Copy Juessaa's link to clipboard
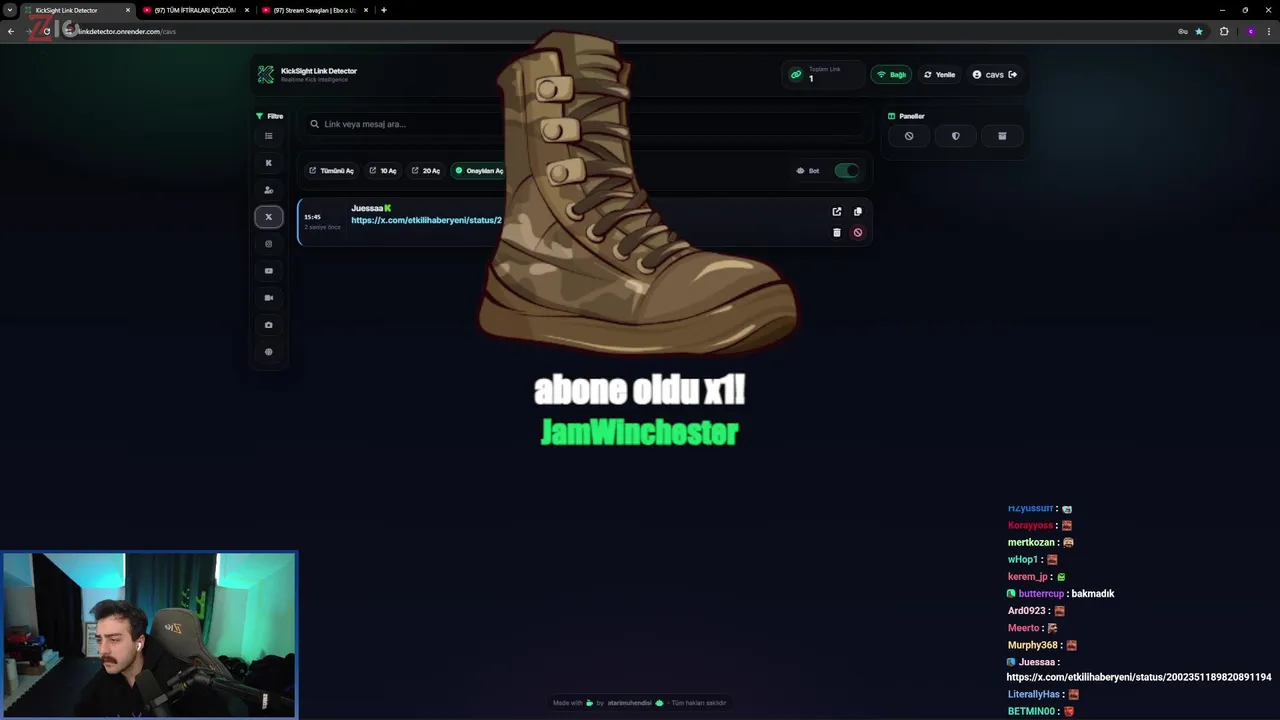This screenshot has width=1280, height=720. click(x=857, y=211)
